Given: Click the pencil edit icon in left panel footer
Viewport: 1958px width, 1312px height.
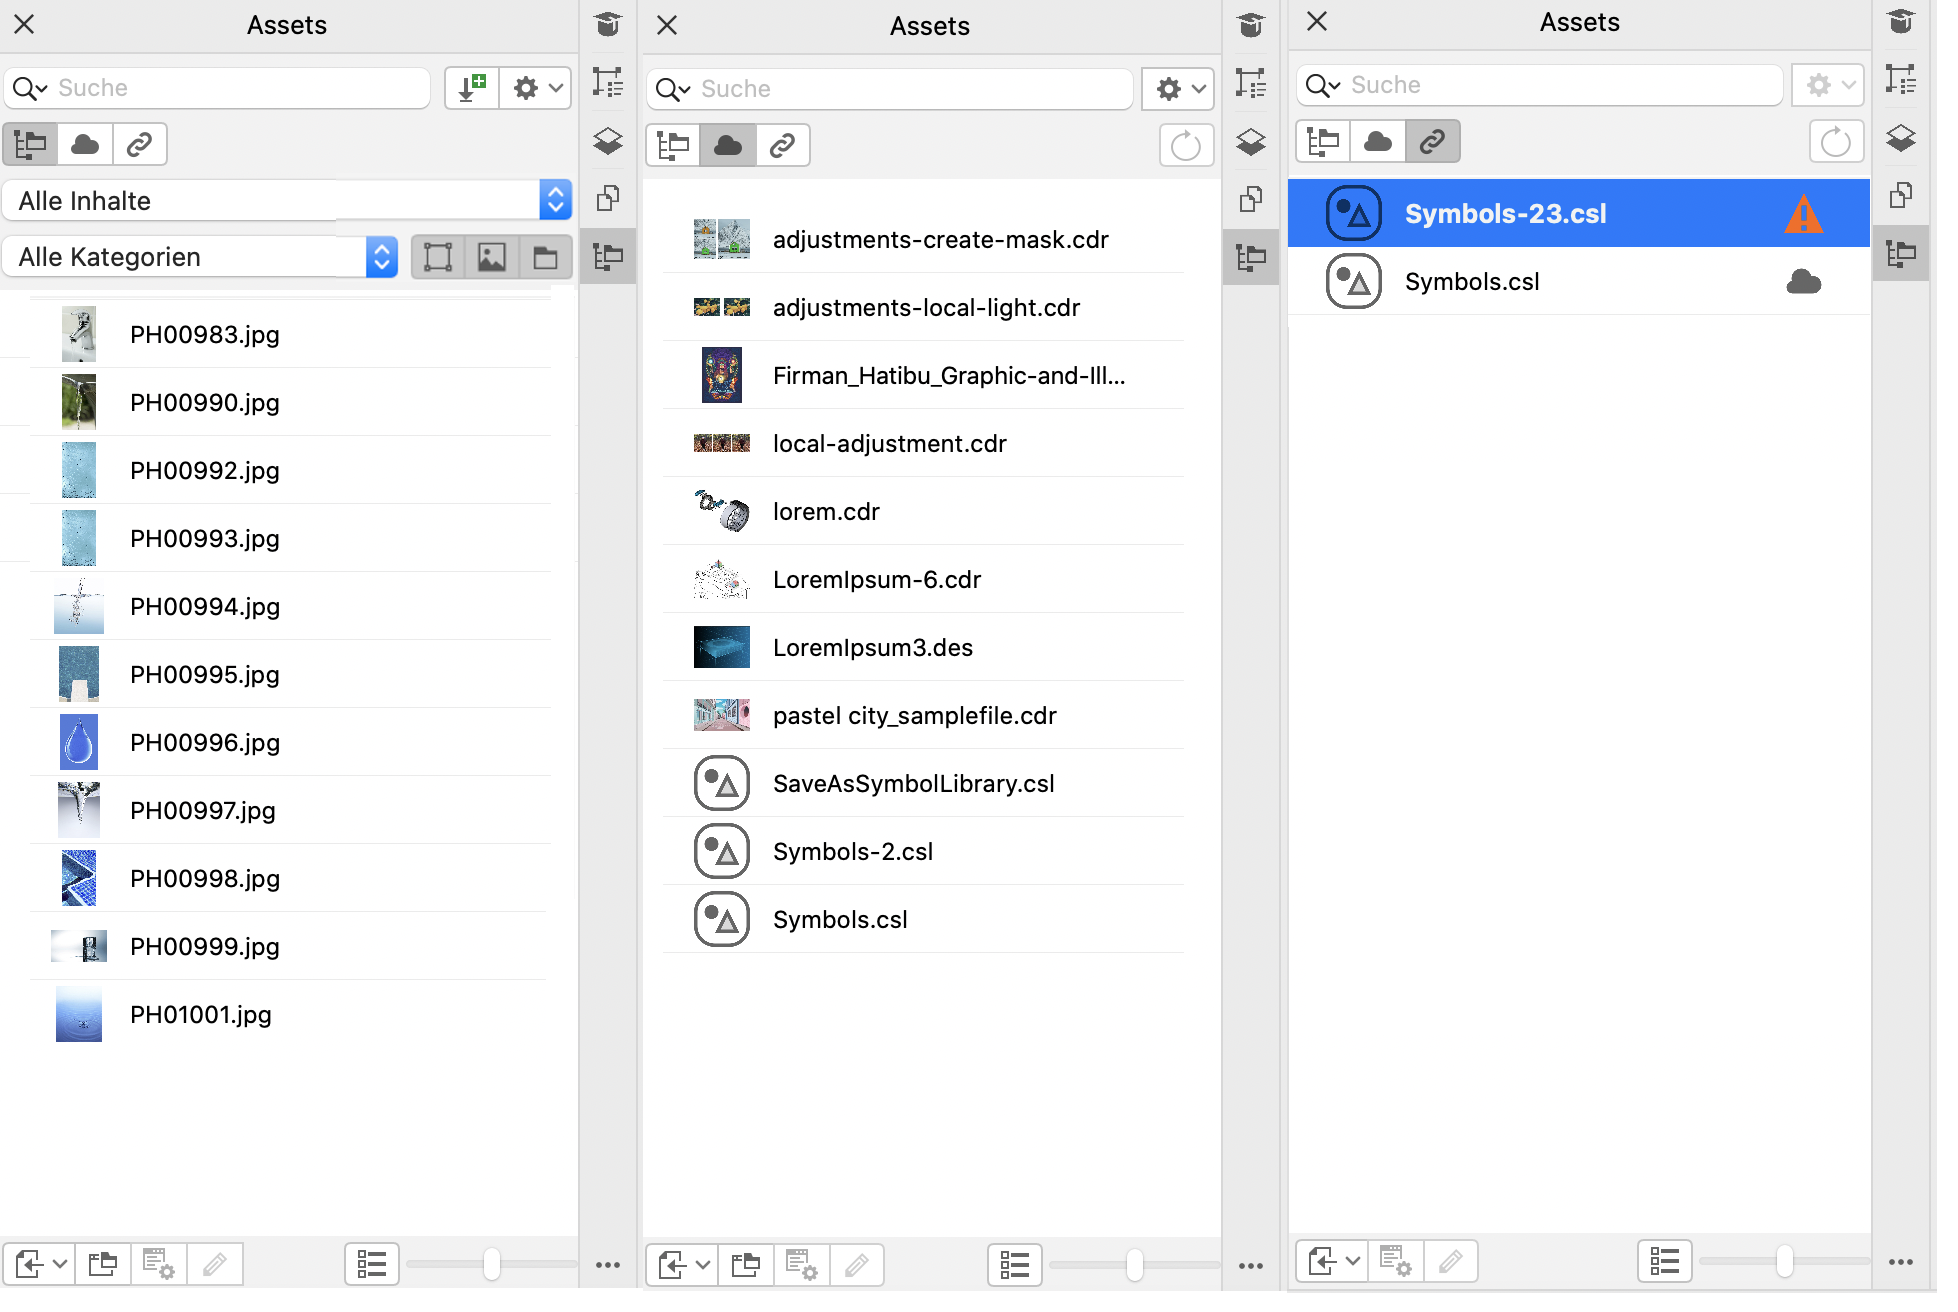Looking at the screenshot, I should (214, 1265).
